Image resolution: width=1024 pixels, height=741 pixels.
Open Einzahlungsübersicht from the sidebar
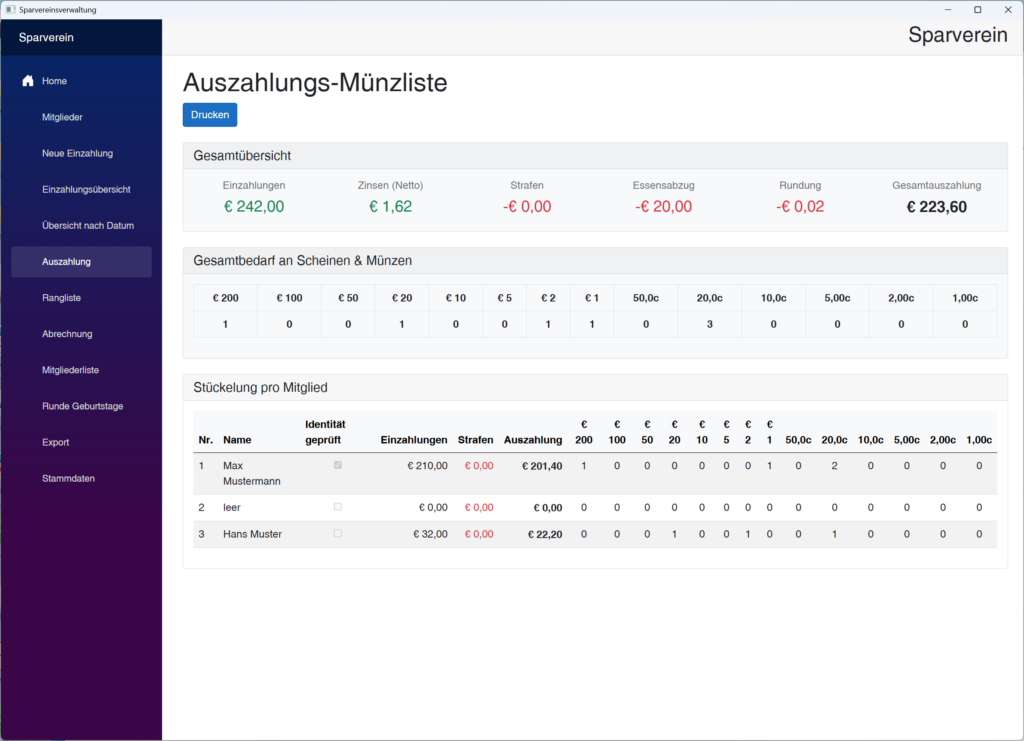pyautogui.click(x=86, y=189)
